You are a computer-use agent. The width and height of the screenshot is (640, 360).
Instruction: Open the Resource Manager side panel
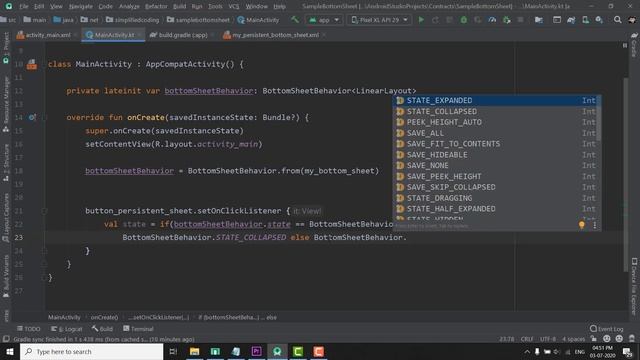6,104
